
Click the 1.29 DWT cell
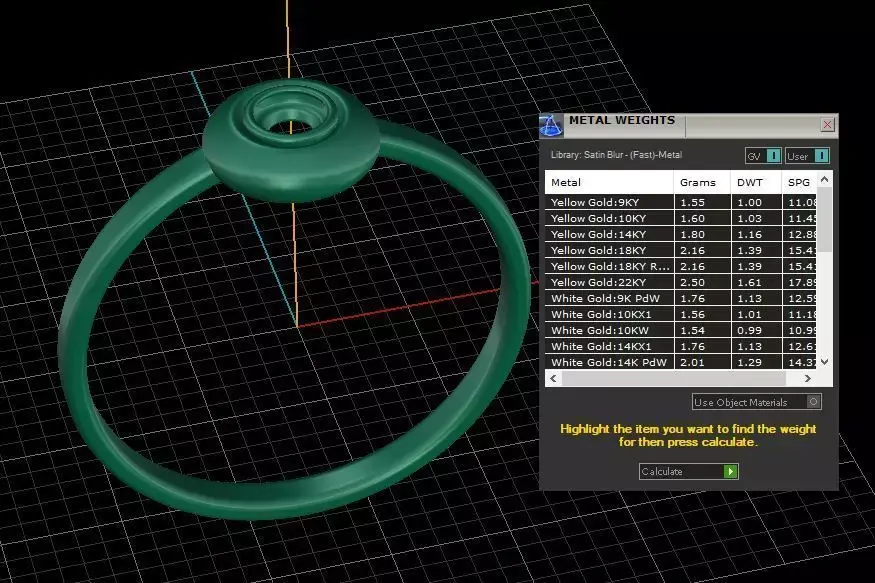(x=756, y=362)
